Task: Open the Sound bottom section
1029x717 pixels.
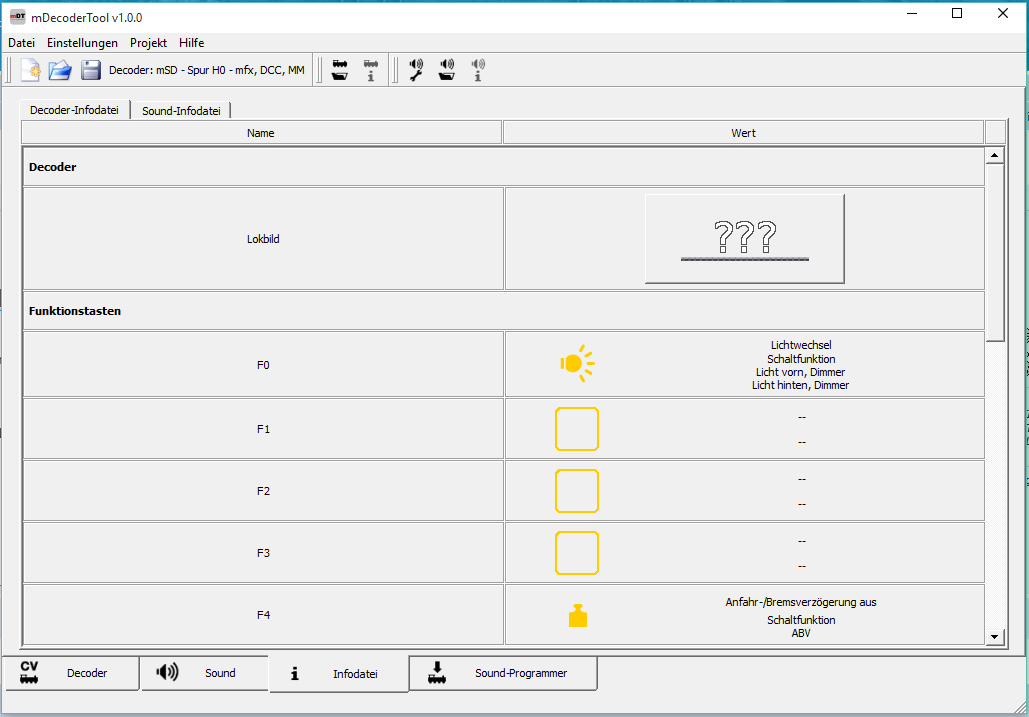Action: coord(204,673)
